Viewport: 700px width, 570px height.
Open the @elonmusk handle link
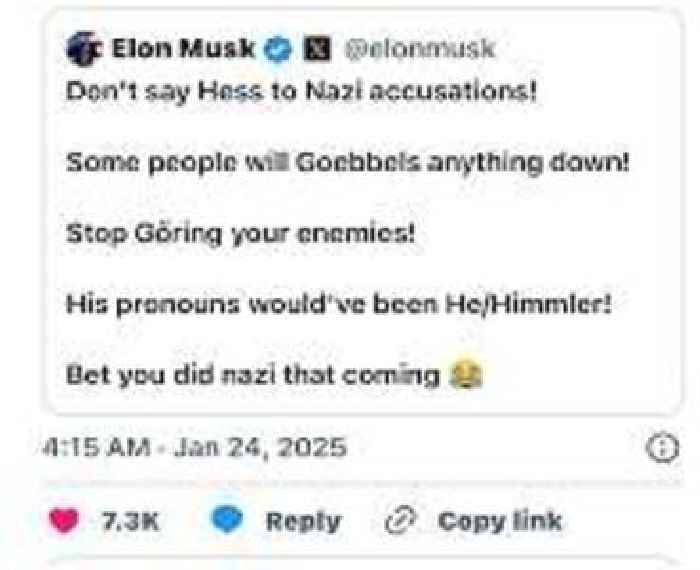click(420, 49)
